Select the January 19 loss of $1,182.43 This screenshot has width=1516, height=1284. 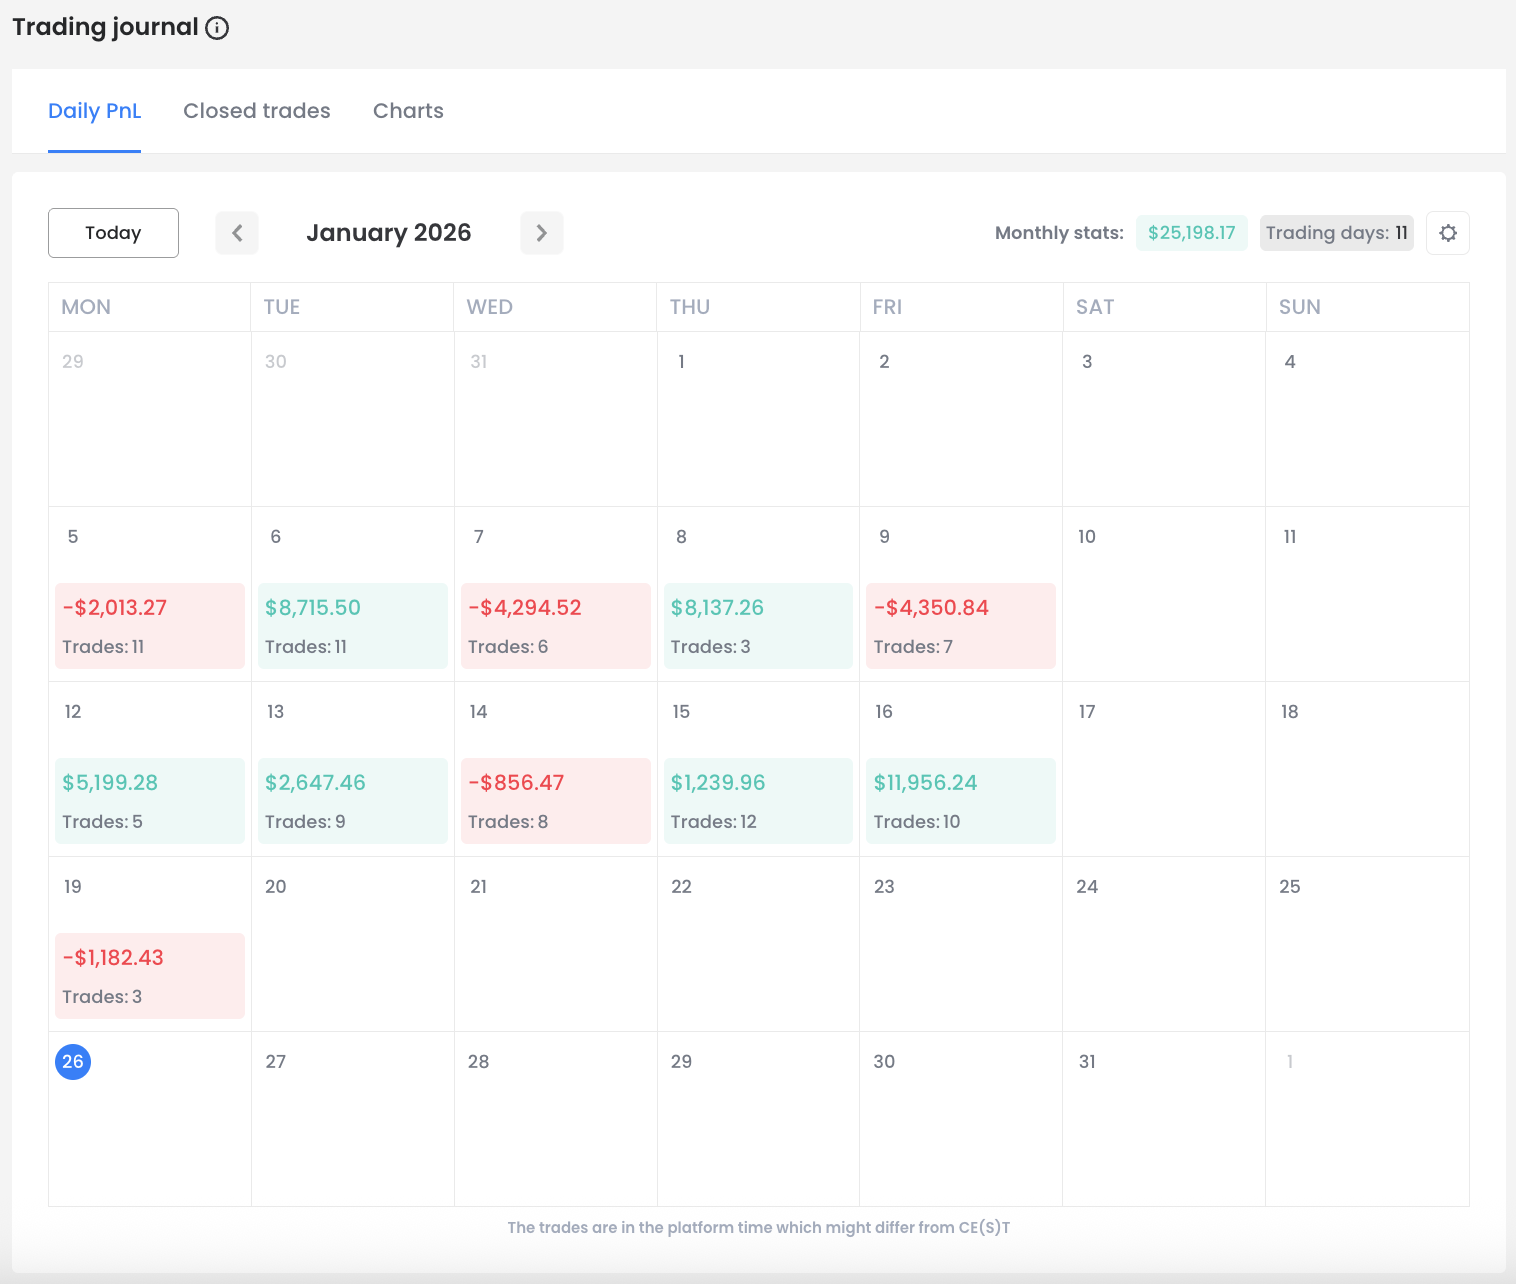[x=149, y=975]
